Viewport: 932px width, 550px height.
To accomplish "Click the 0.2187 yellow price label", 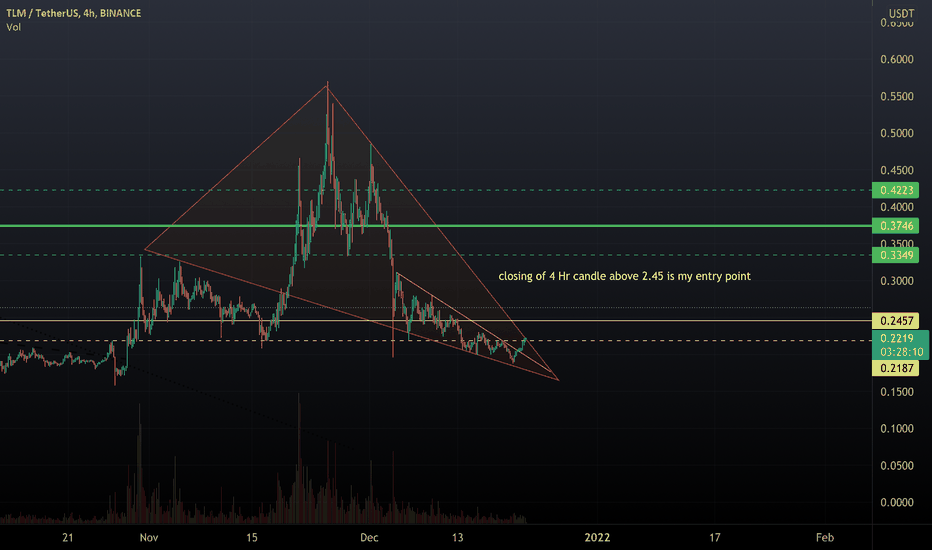I will tap(896, 368).
